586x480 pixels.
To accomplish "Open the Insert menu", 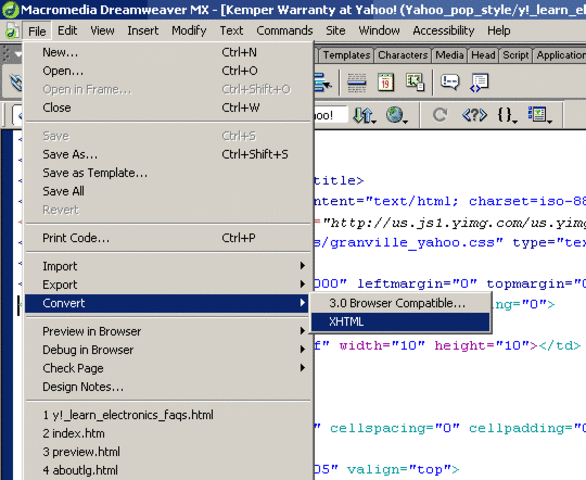I will click(143, 31).
